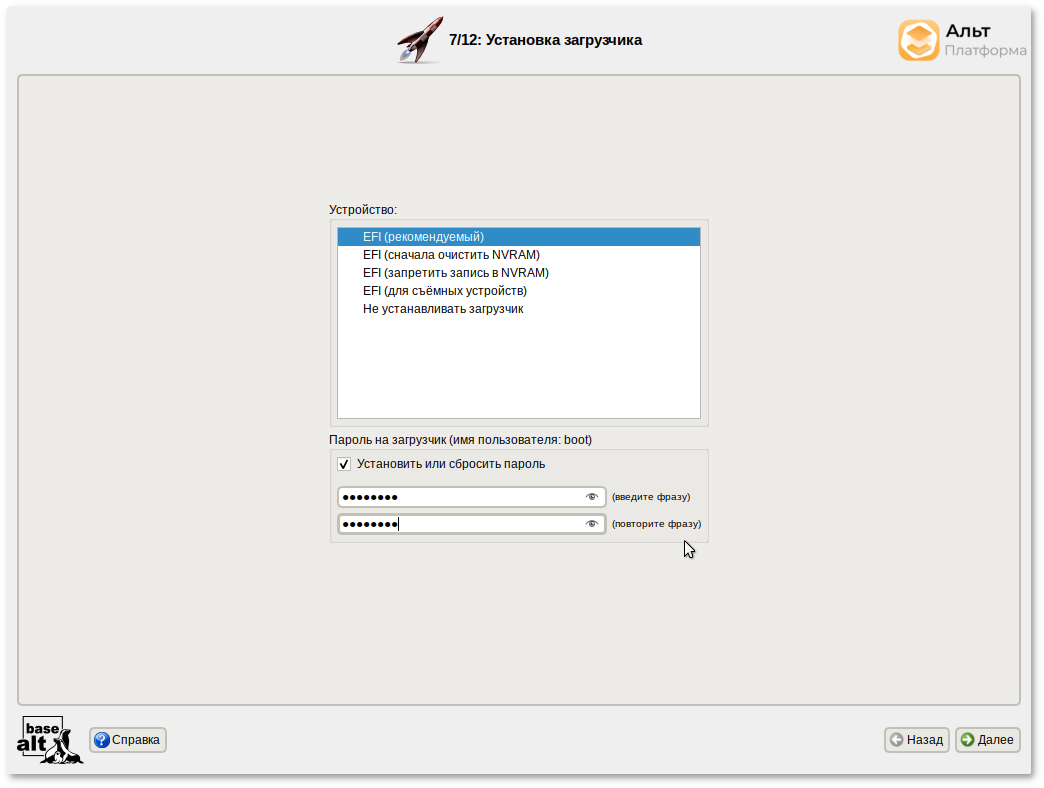Click the '(повторите фразу)' hint text
This screenshot has height=788, width=1044.
tap(656, 524)
